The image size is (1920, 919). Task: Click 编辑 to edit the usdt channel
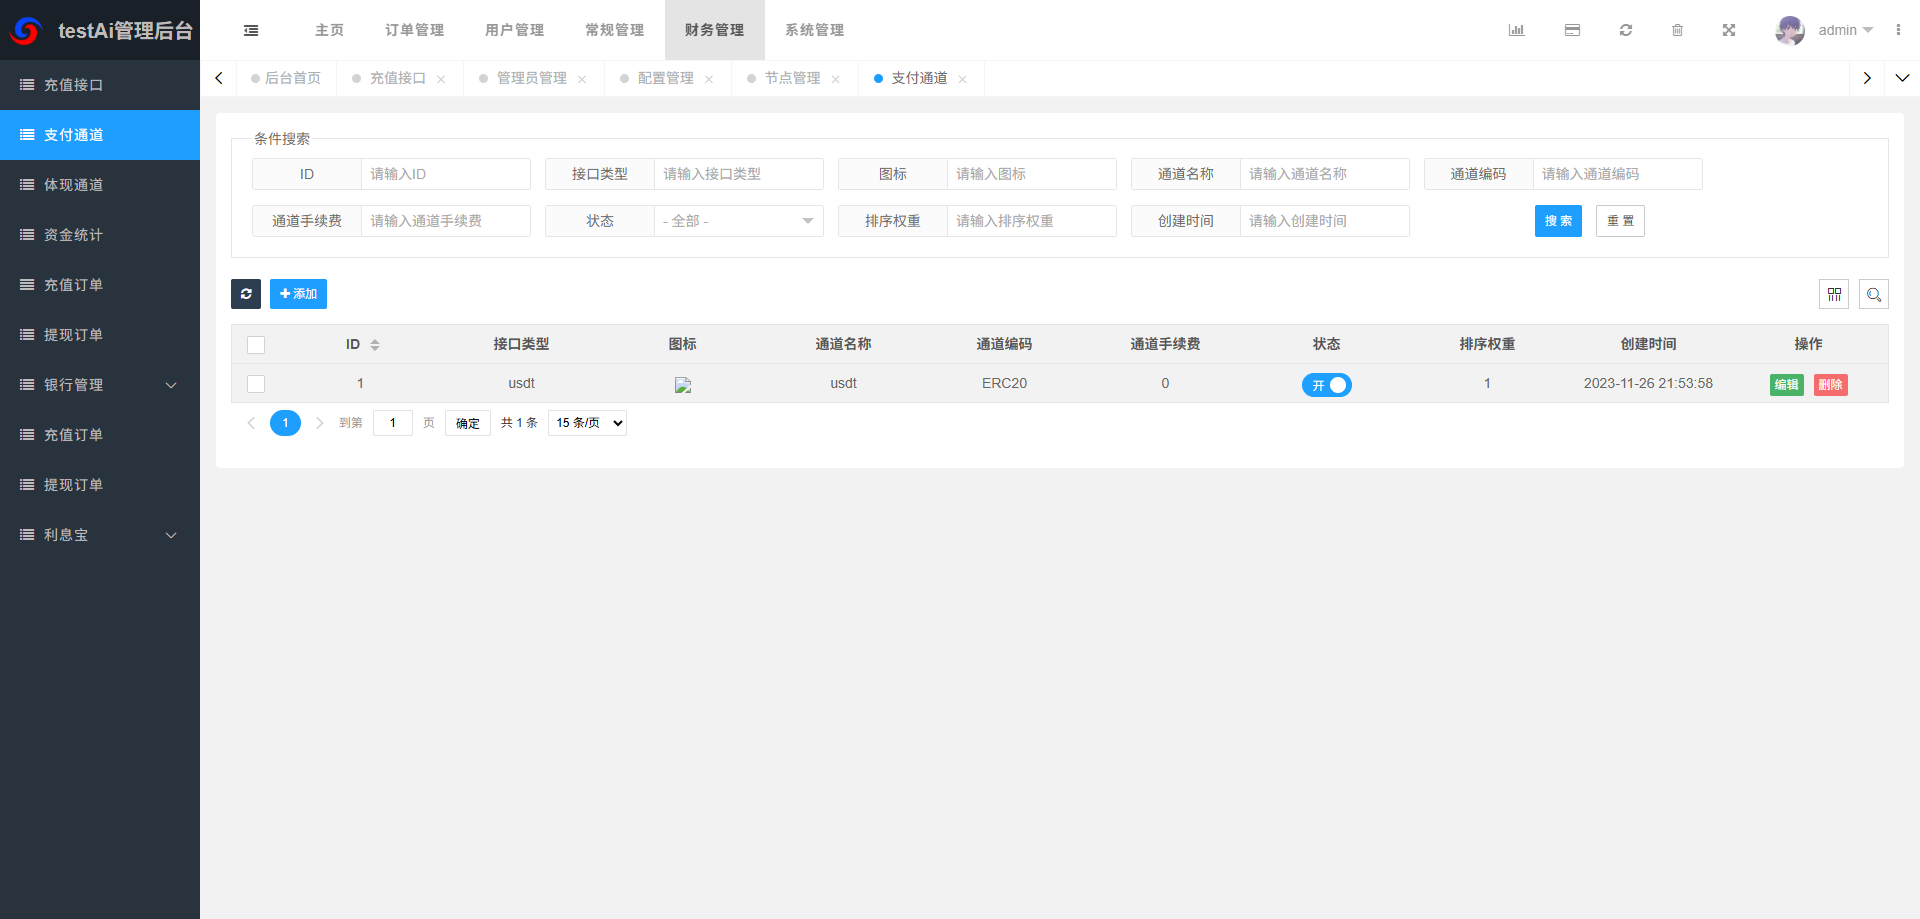pos(1786,384)
